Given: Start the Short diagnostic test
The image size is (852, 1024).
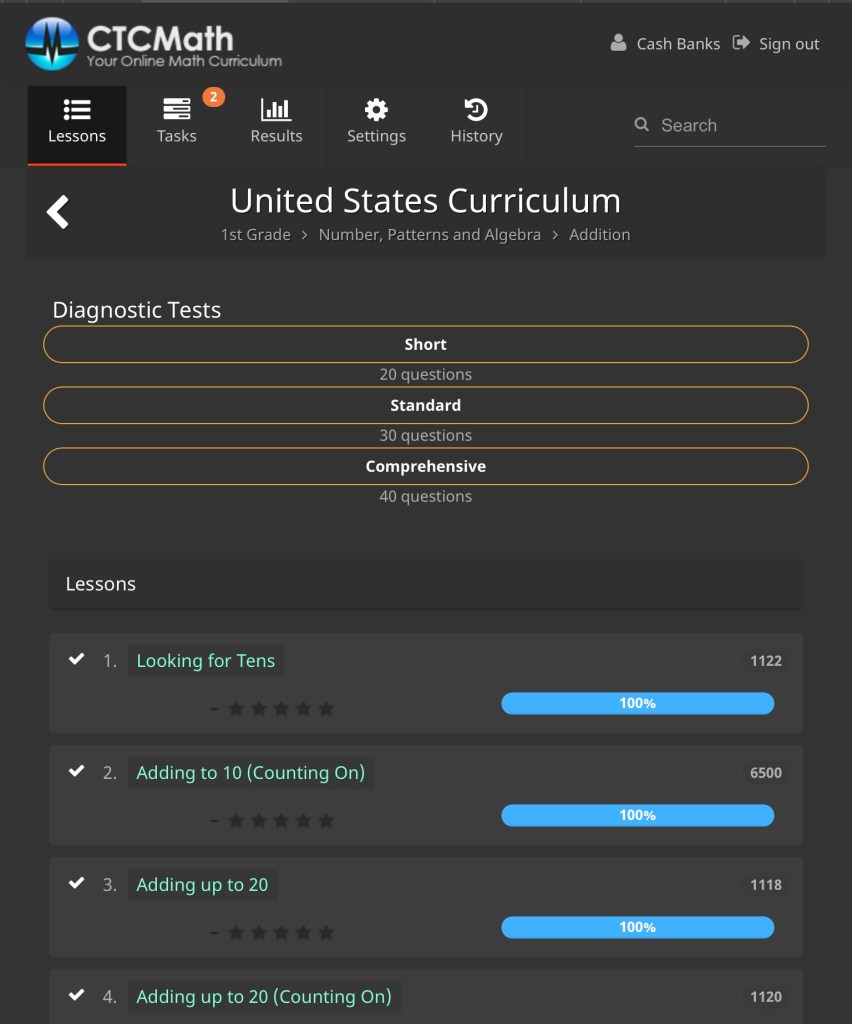Looking at the screenshot, I should [x=425, y=344].
